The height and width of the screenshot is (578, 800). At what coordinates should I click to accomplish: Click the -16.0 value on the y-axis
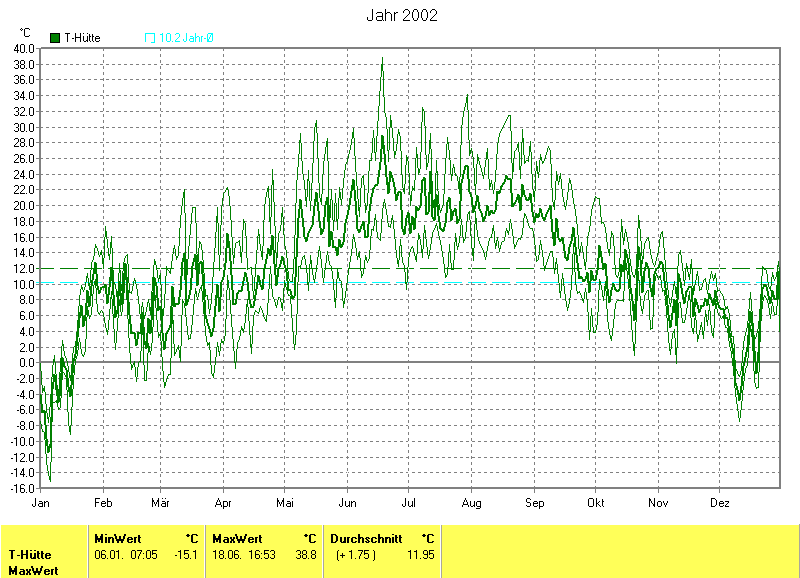[x=22, y=488]
